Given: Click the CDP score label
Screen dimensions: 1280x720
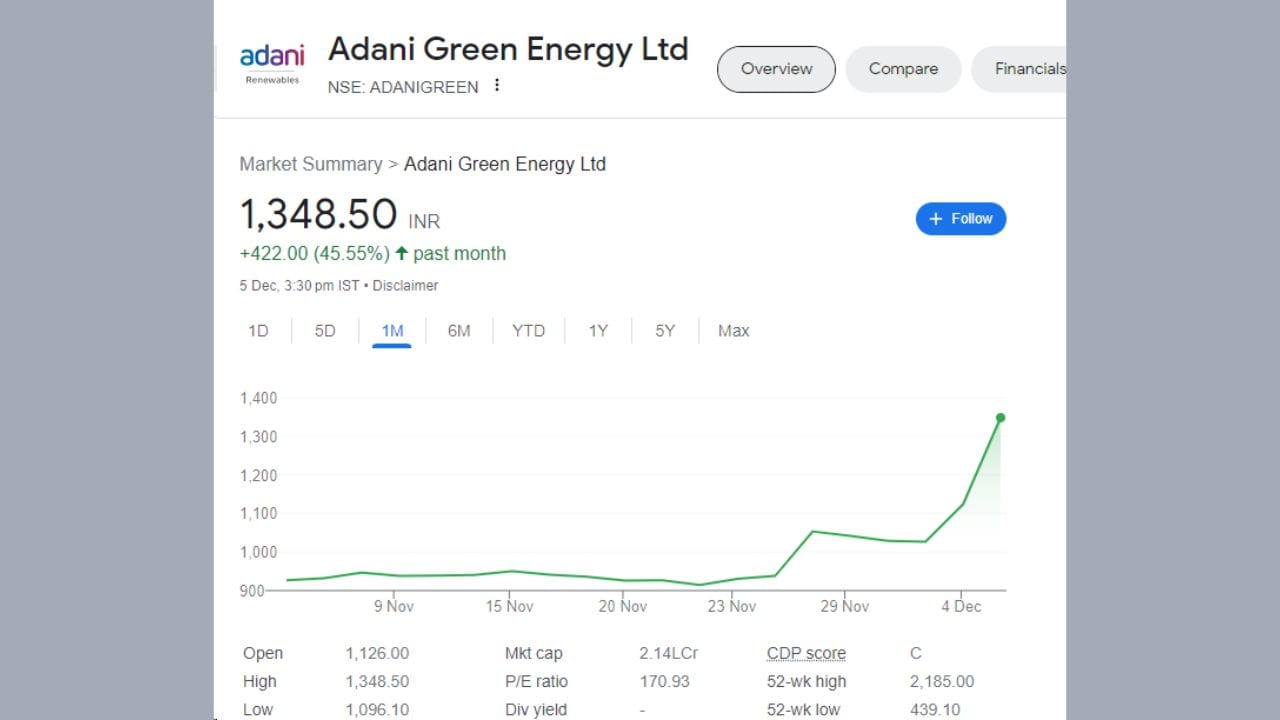Looking at the screenshot, I should pyautogui.click(x=806, y=653).
